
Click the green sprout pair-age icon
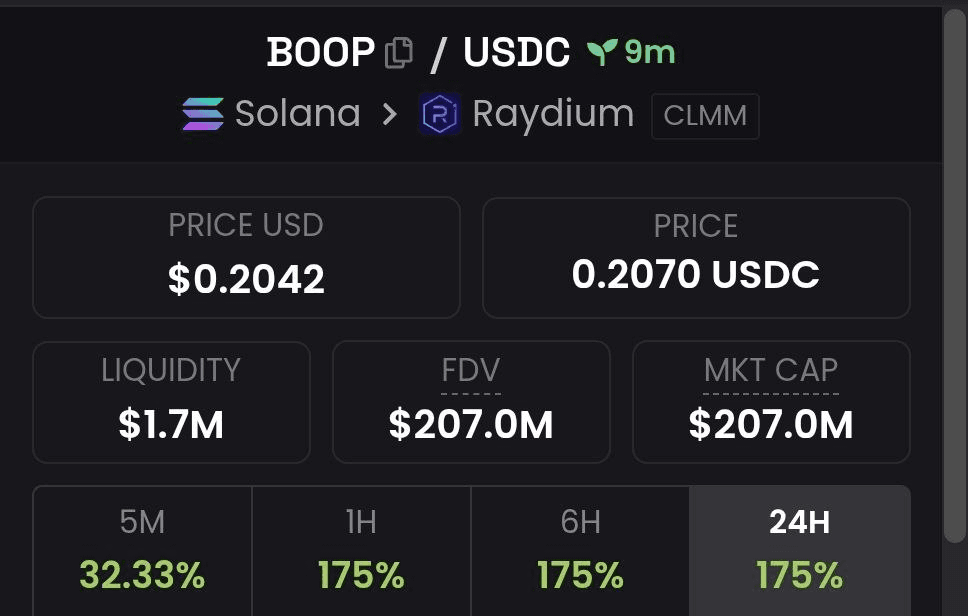[x=600, y=50]
